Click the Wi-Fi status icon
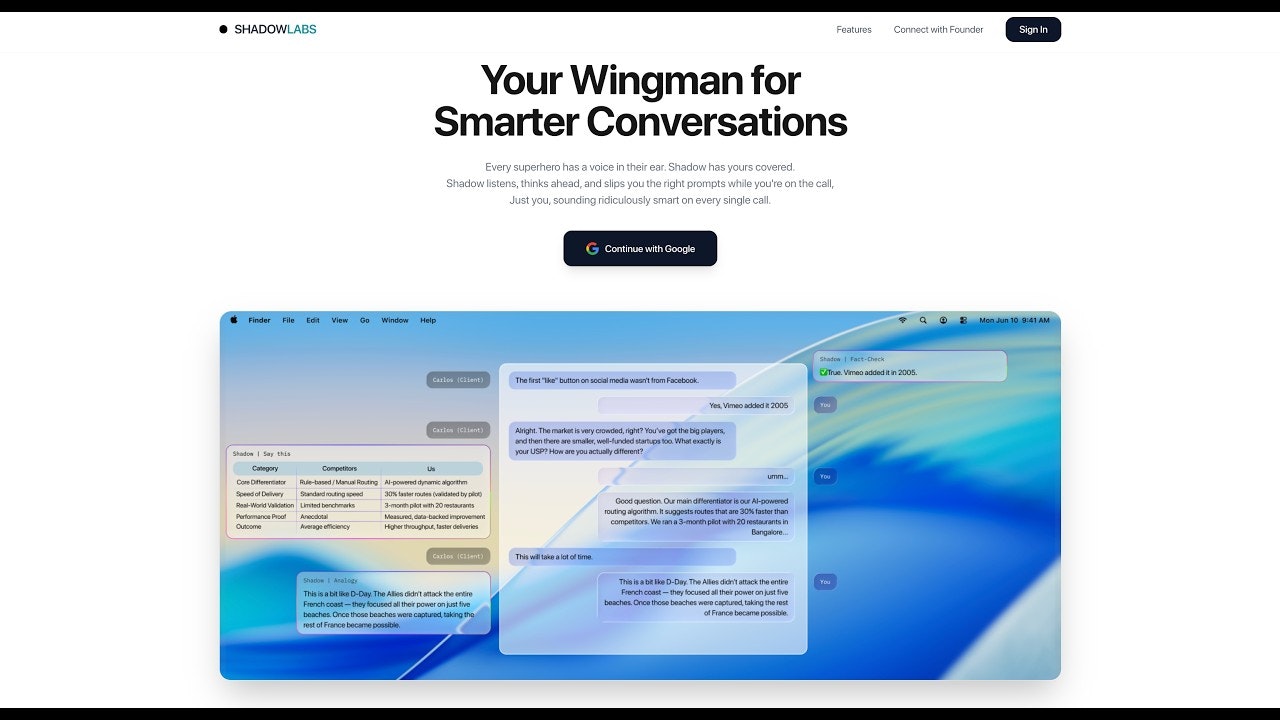 pyautogui.click(x=902, y=320)
